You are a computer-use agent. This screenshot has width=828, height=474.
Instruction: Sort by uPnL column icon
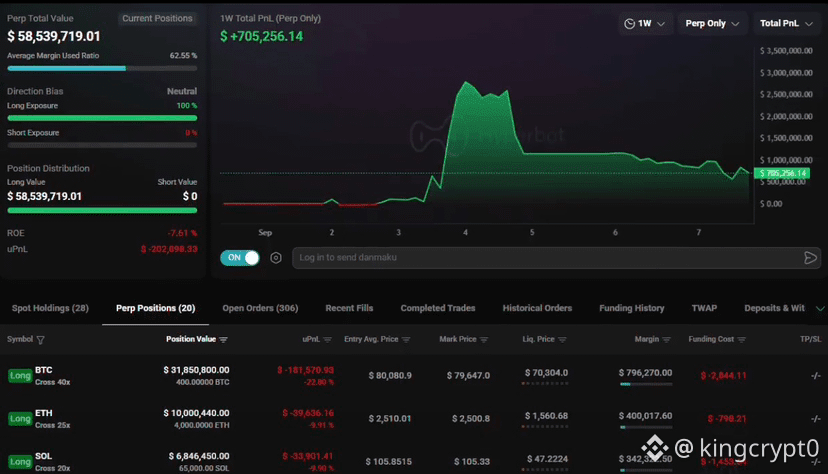[327, 339]
